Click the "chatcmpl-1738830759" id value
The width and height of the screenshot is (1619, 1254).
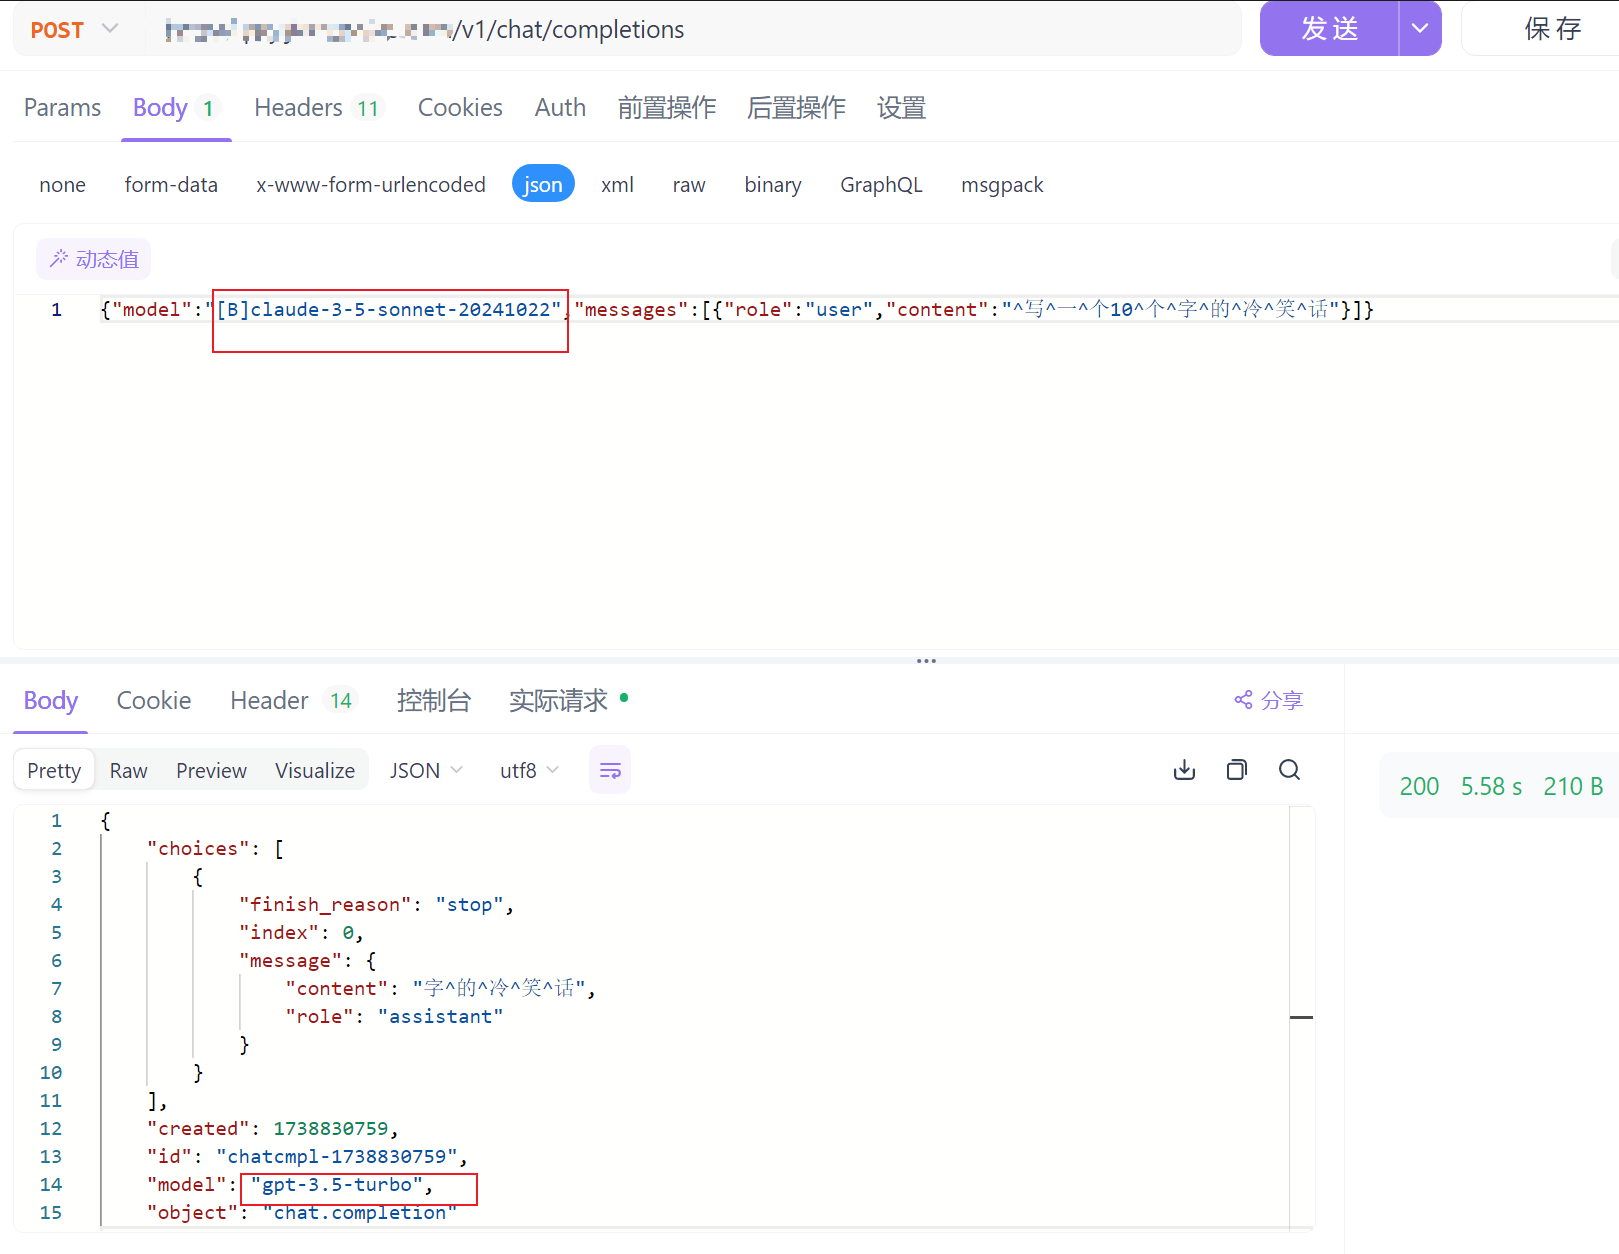337,1157
